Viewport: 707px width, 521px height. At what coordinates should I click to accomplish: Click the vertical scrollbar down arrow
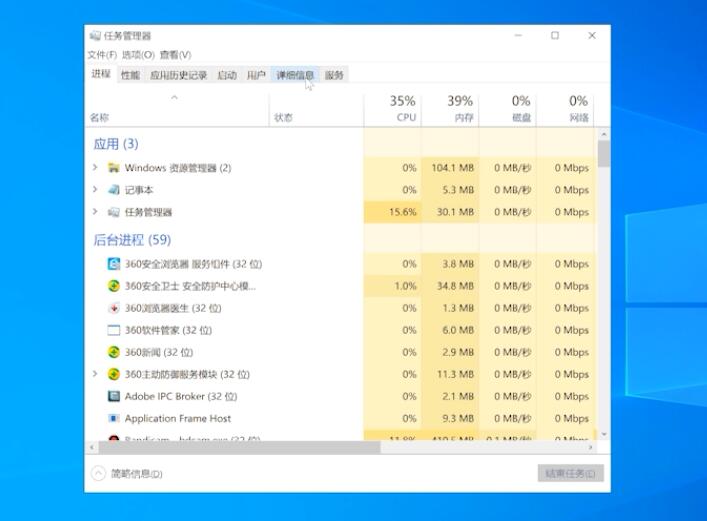tap(604, 434)
